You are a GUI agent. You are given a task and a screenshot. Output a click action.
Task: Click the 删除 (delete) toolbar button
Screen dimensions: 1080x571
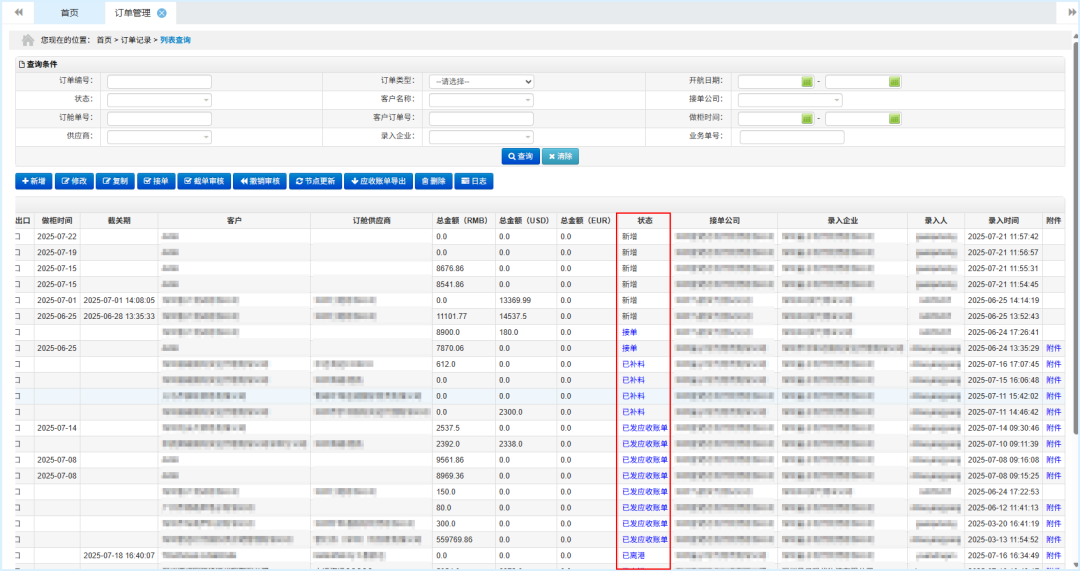point(432,181)
